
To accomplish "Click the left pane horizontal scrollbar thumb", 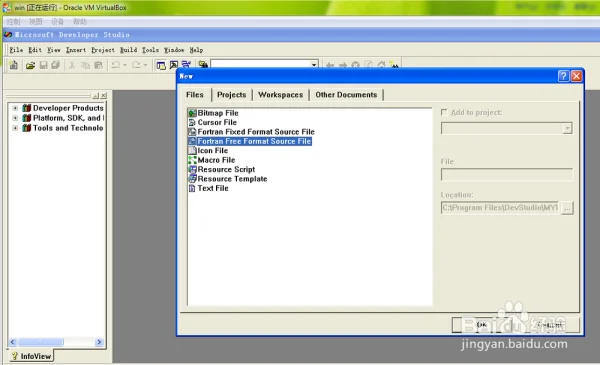I will pos(41,342).
